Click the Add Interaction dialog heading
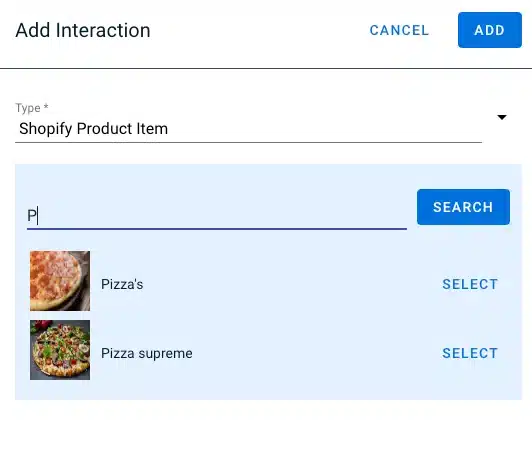The image size is (532, 454). pos(83,30)
